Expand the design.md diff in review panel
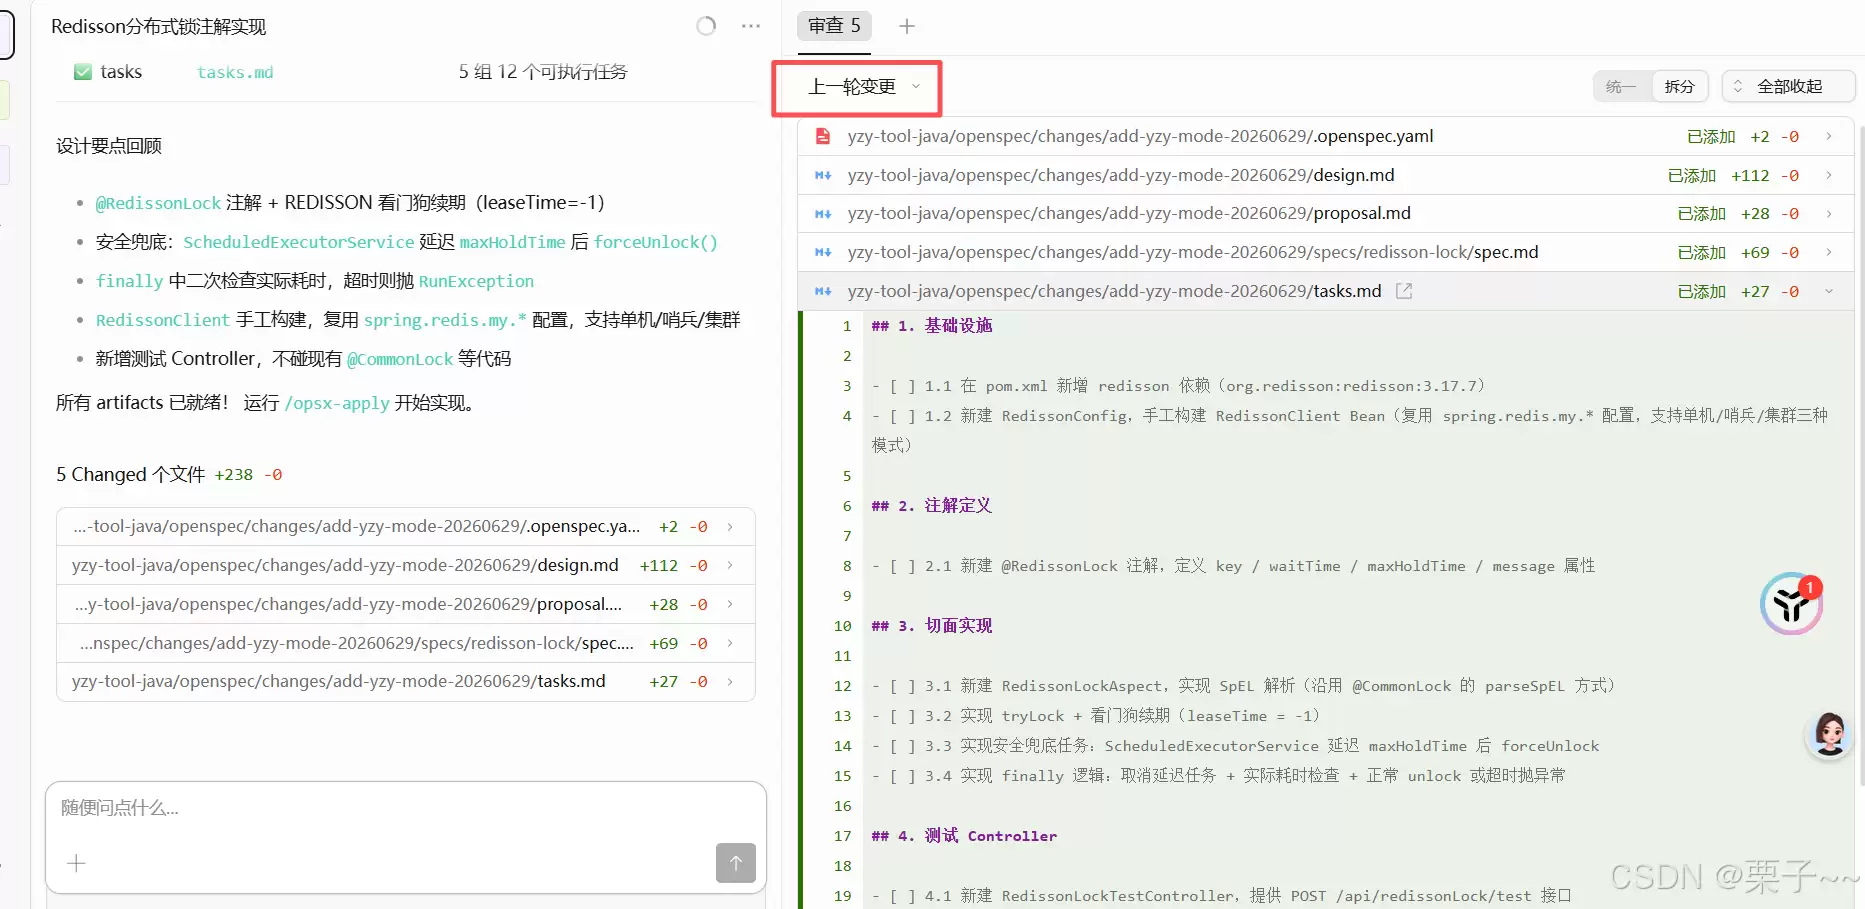Screen dimensions: 1865x909 coord(1828,175)
